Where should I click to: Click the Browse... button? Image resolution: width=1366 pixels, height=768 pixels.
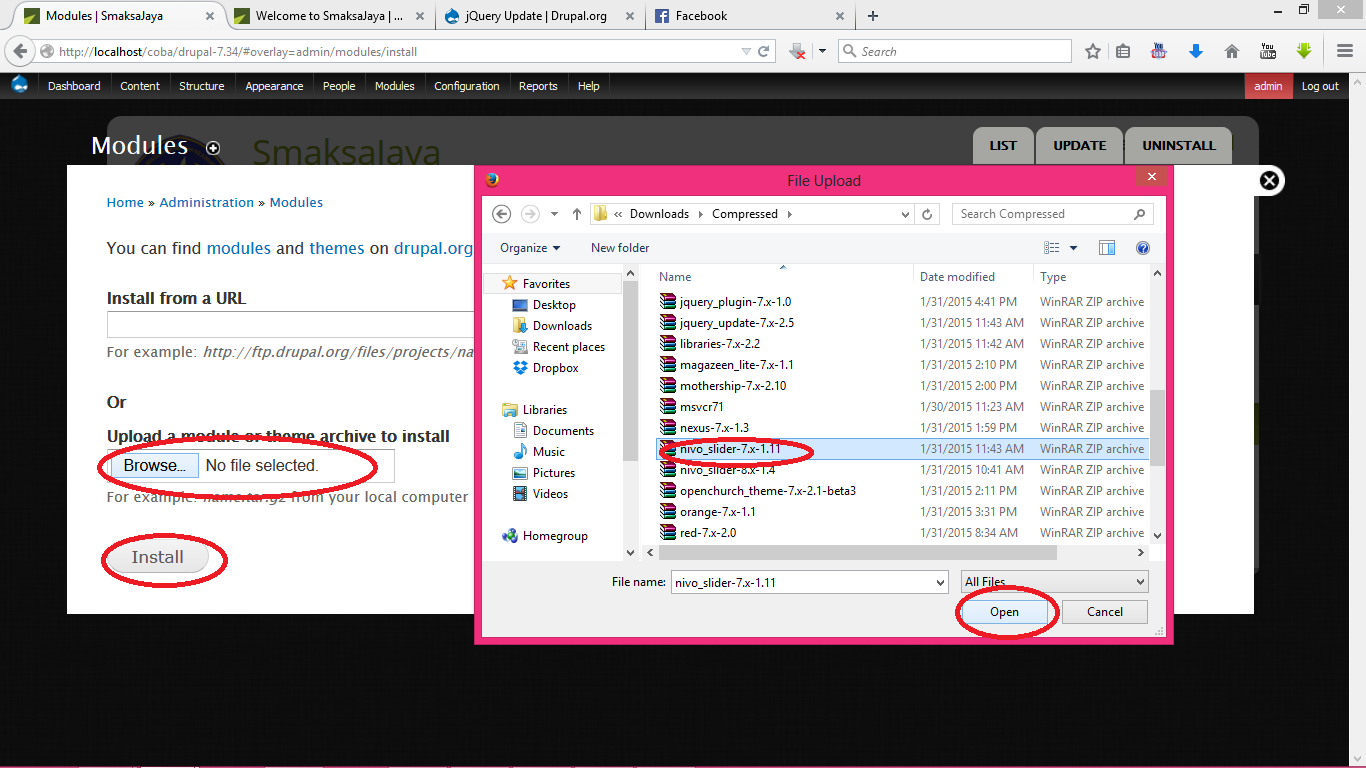pyautogui.click(x=154, y=466)
